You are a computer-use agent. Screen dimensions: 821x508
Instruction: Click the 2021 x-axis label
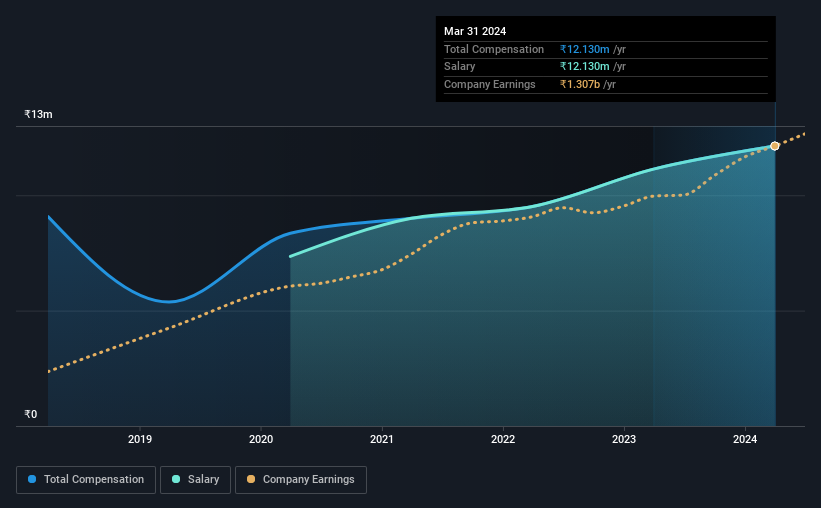click(x=382, y=439)
